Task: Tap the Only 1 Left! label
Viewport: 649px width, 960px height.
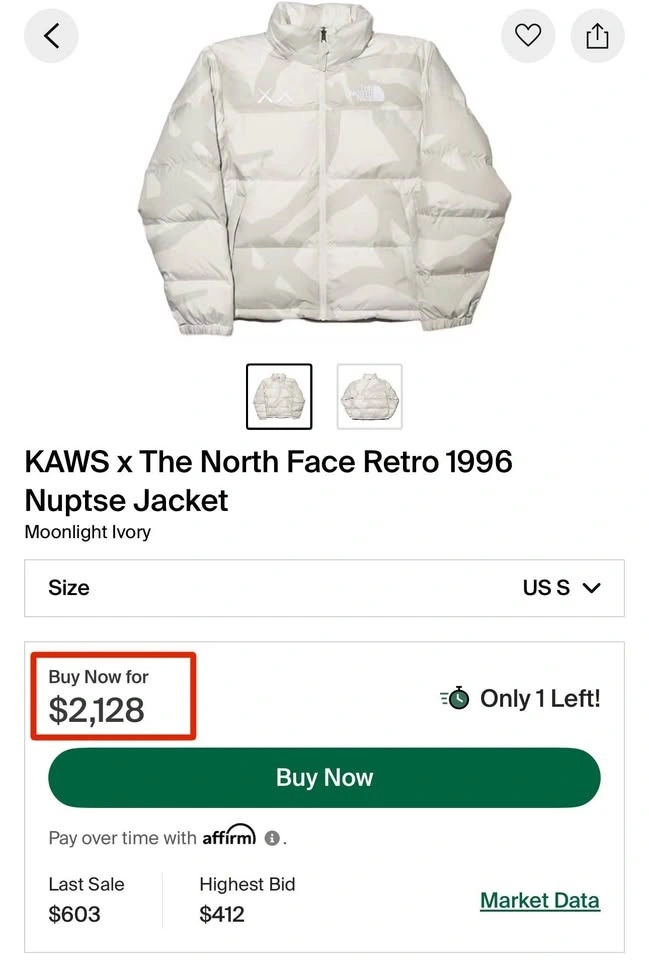Action: coord(540,698)
